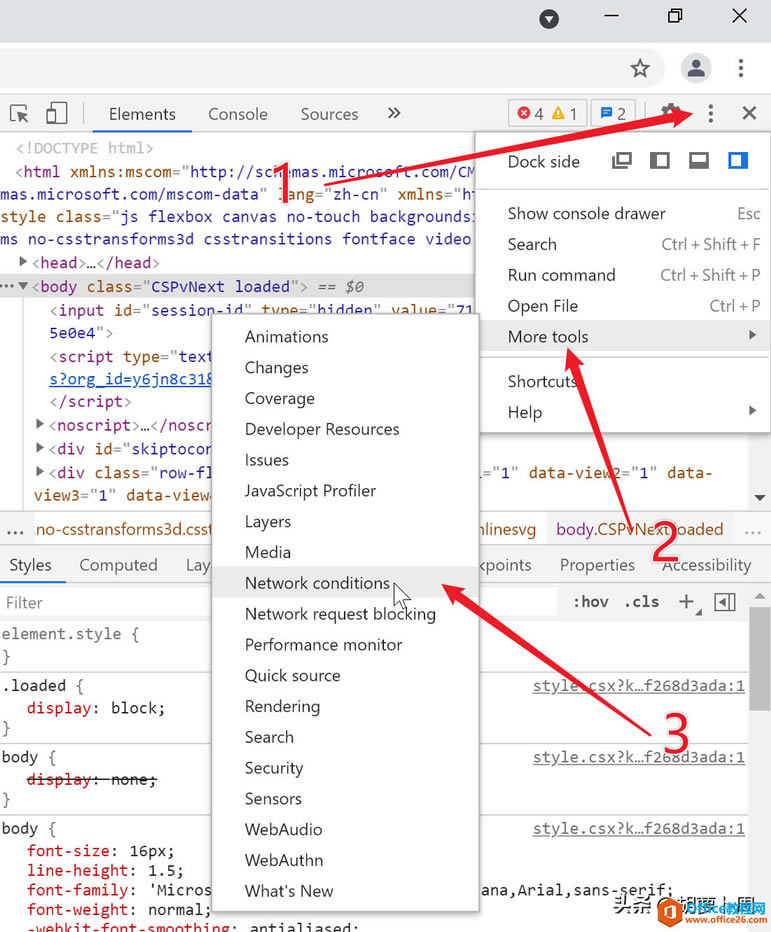Select Layers tool
The image size is (771, 932).
(345, 522)
